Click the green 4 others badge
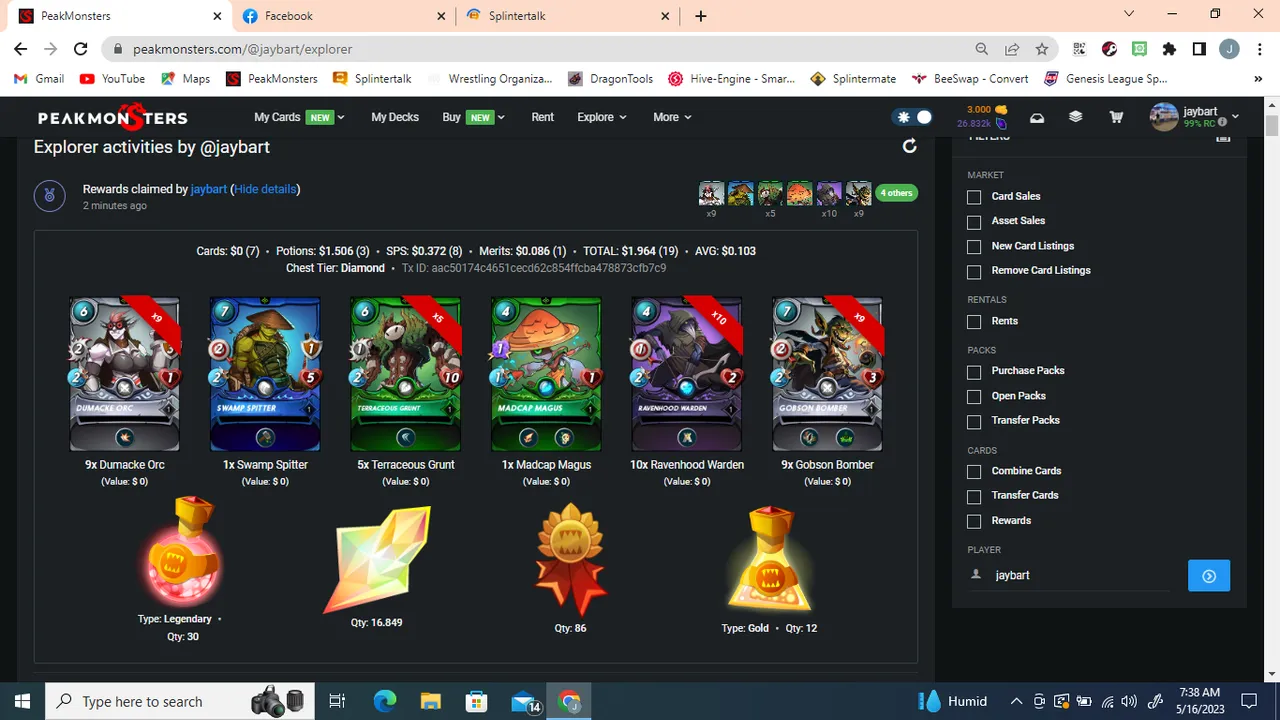Viewport: 1280px width, 720px height. tap(897, 193)
